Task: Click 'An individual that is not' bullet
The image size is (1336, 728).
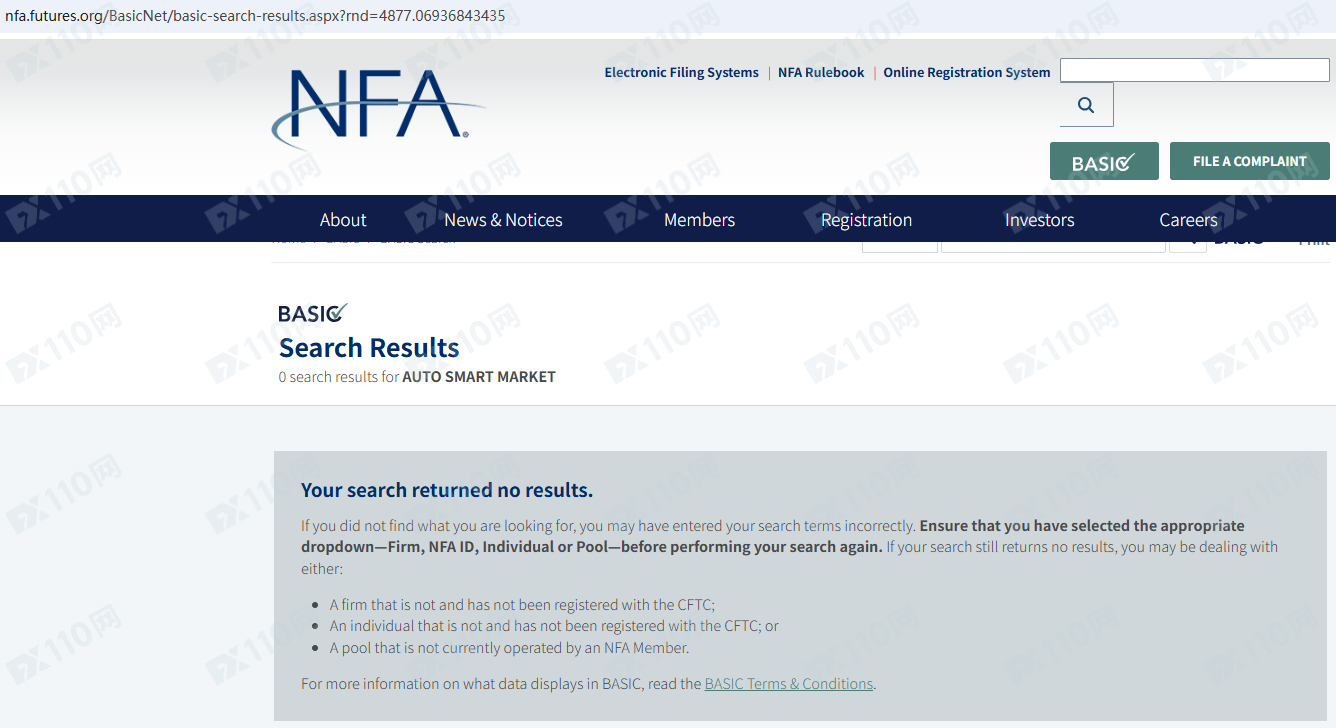Action: click(x=554, y=626)
